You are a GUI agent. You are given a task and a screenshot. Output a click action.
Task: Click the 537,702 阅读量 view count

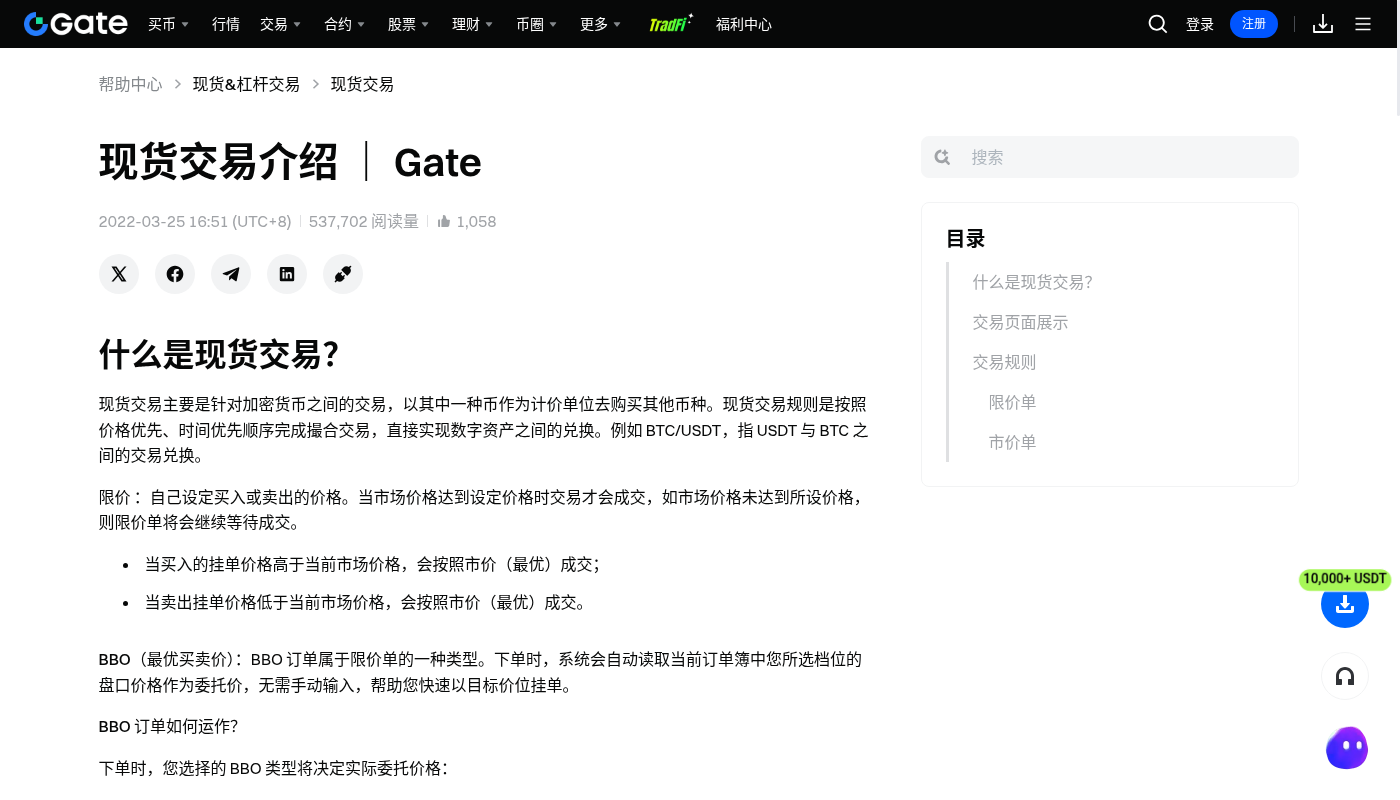(364, 221)
